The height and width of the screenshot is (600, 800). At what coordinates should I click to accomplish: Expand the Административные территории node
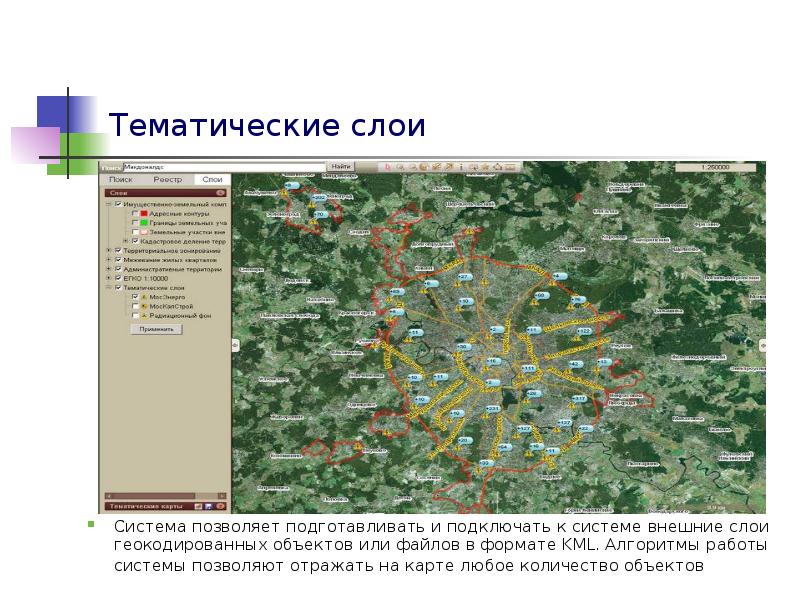click(108, 269)
